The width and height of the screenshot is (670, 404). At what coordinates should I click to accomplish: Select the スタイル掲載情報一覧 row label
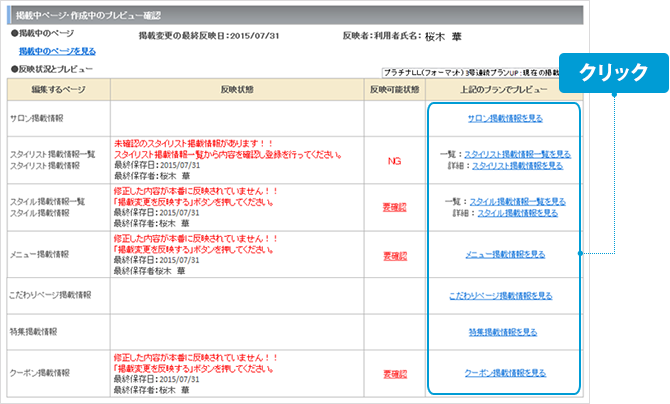click(47, 201)
